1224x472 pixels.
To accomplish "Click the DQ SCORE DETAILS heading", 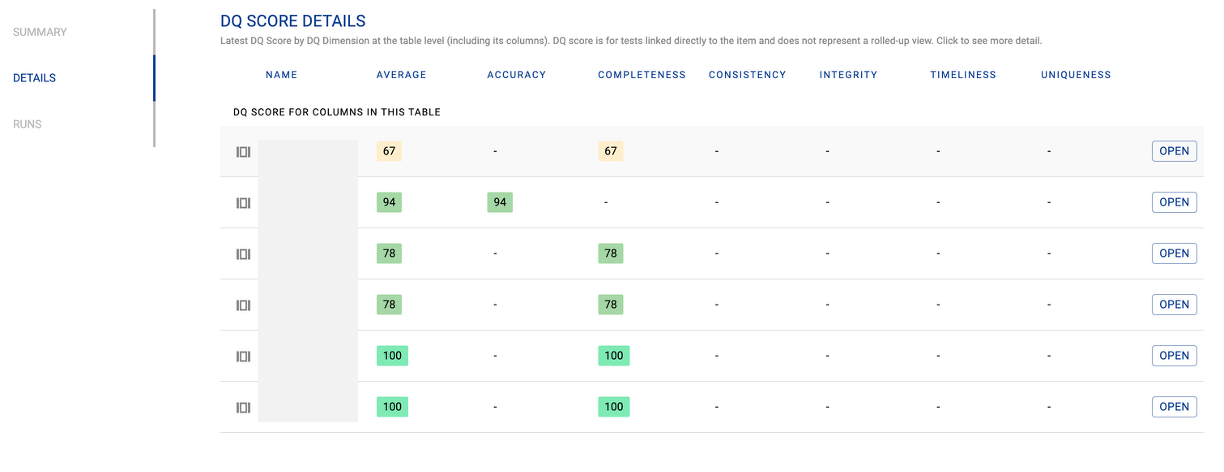I will tap(293, 20).
